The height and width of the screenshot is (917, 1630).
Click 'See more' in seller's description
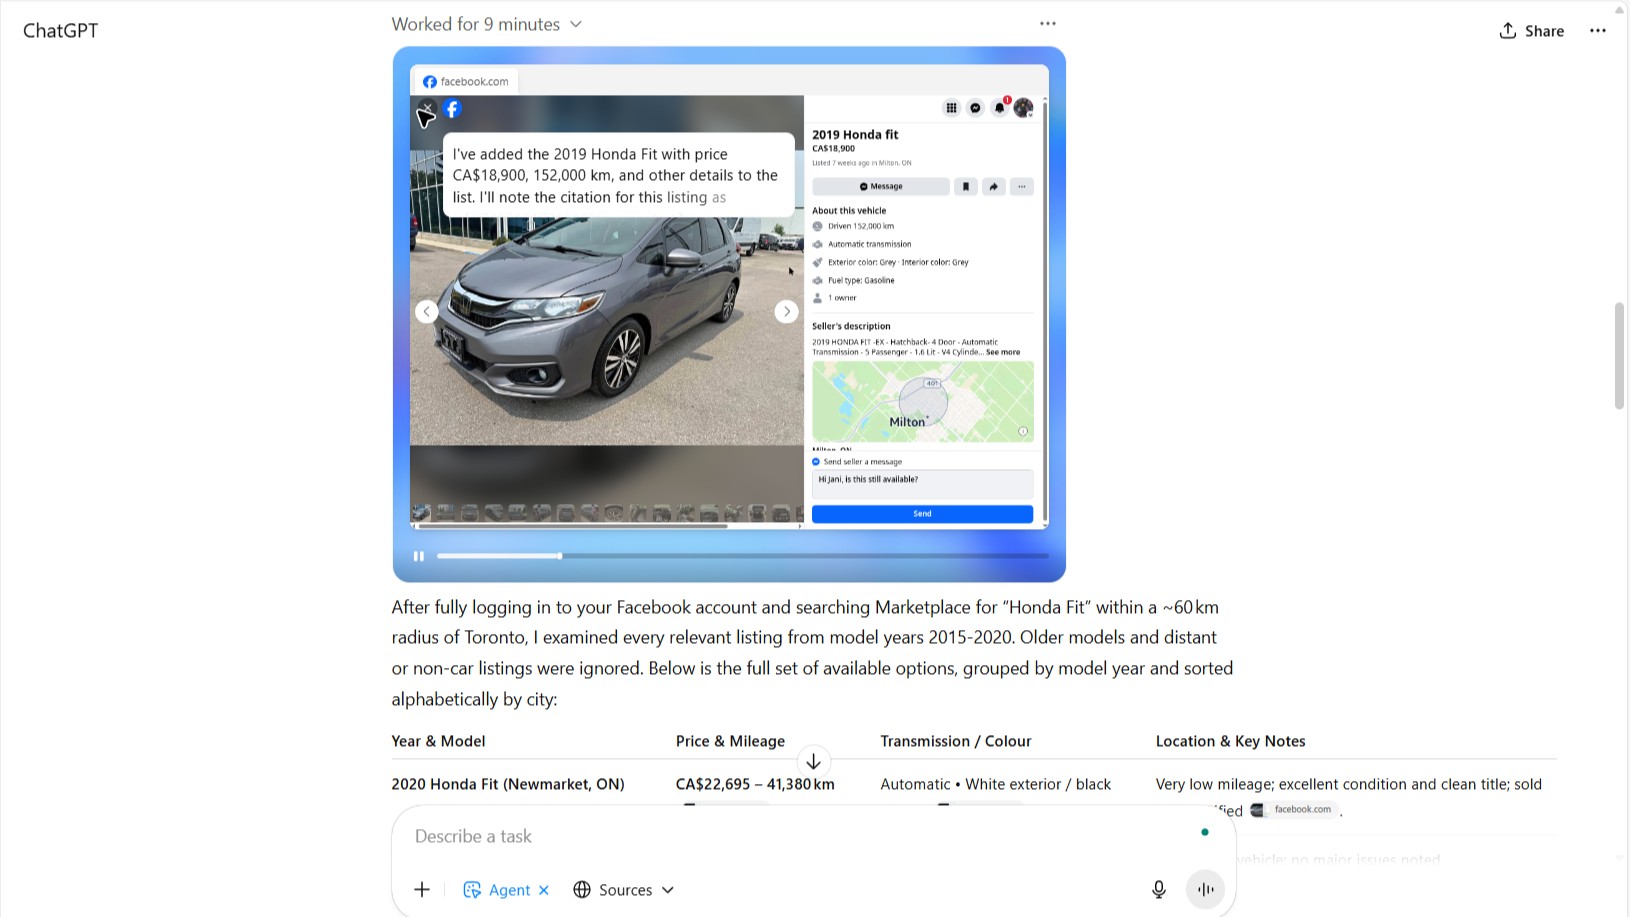pos(1003,352)
